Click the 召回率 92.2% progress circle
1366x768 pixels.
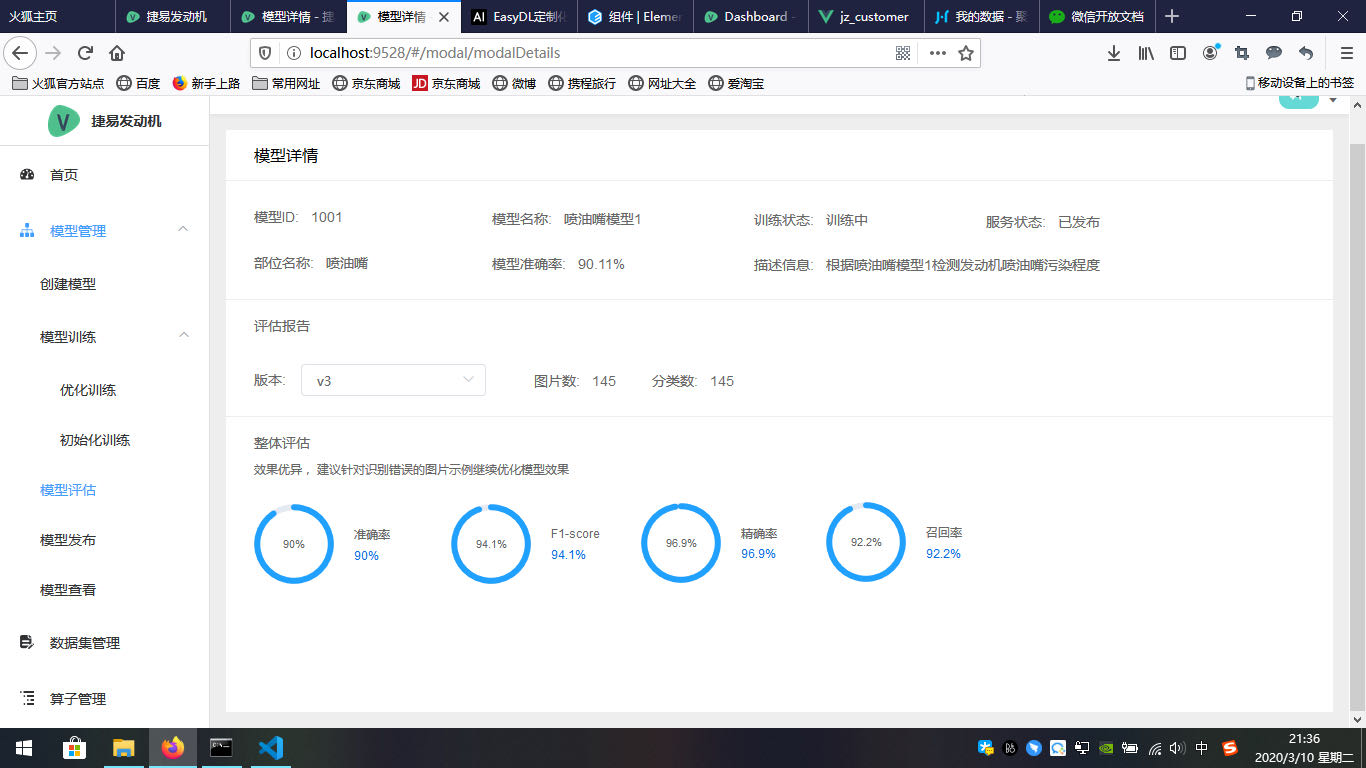[866, 542]
